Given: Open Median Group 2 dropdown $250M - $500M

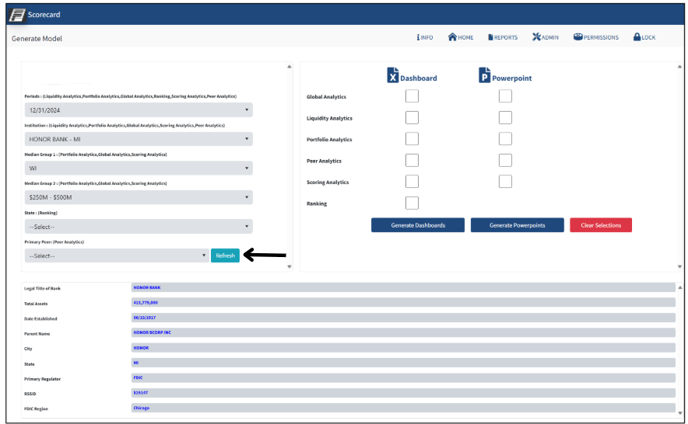Looking at the screenshot, I should click(x=138, y=197).
